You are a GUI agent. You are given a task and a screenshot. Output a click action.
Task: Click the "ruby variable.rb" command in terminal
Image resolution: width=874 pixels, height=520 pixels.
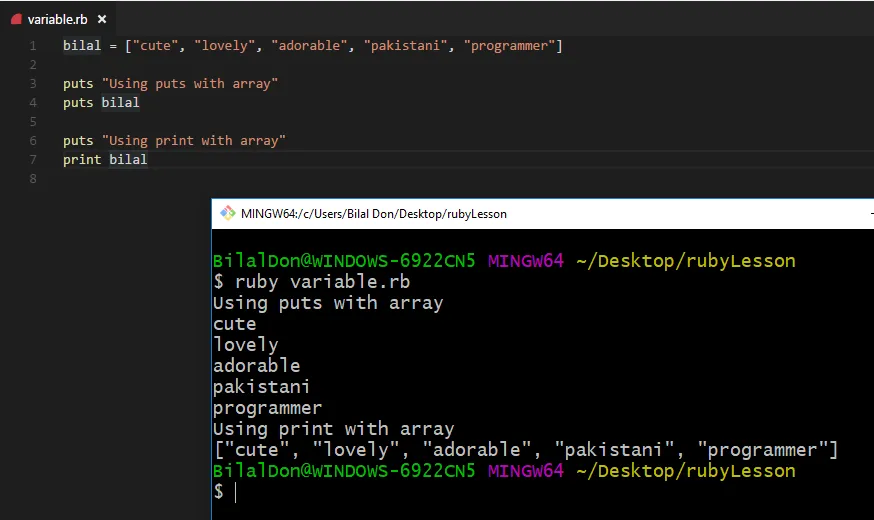point(322,282)
